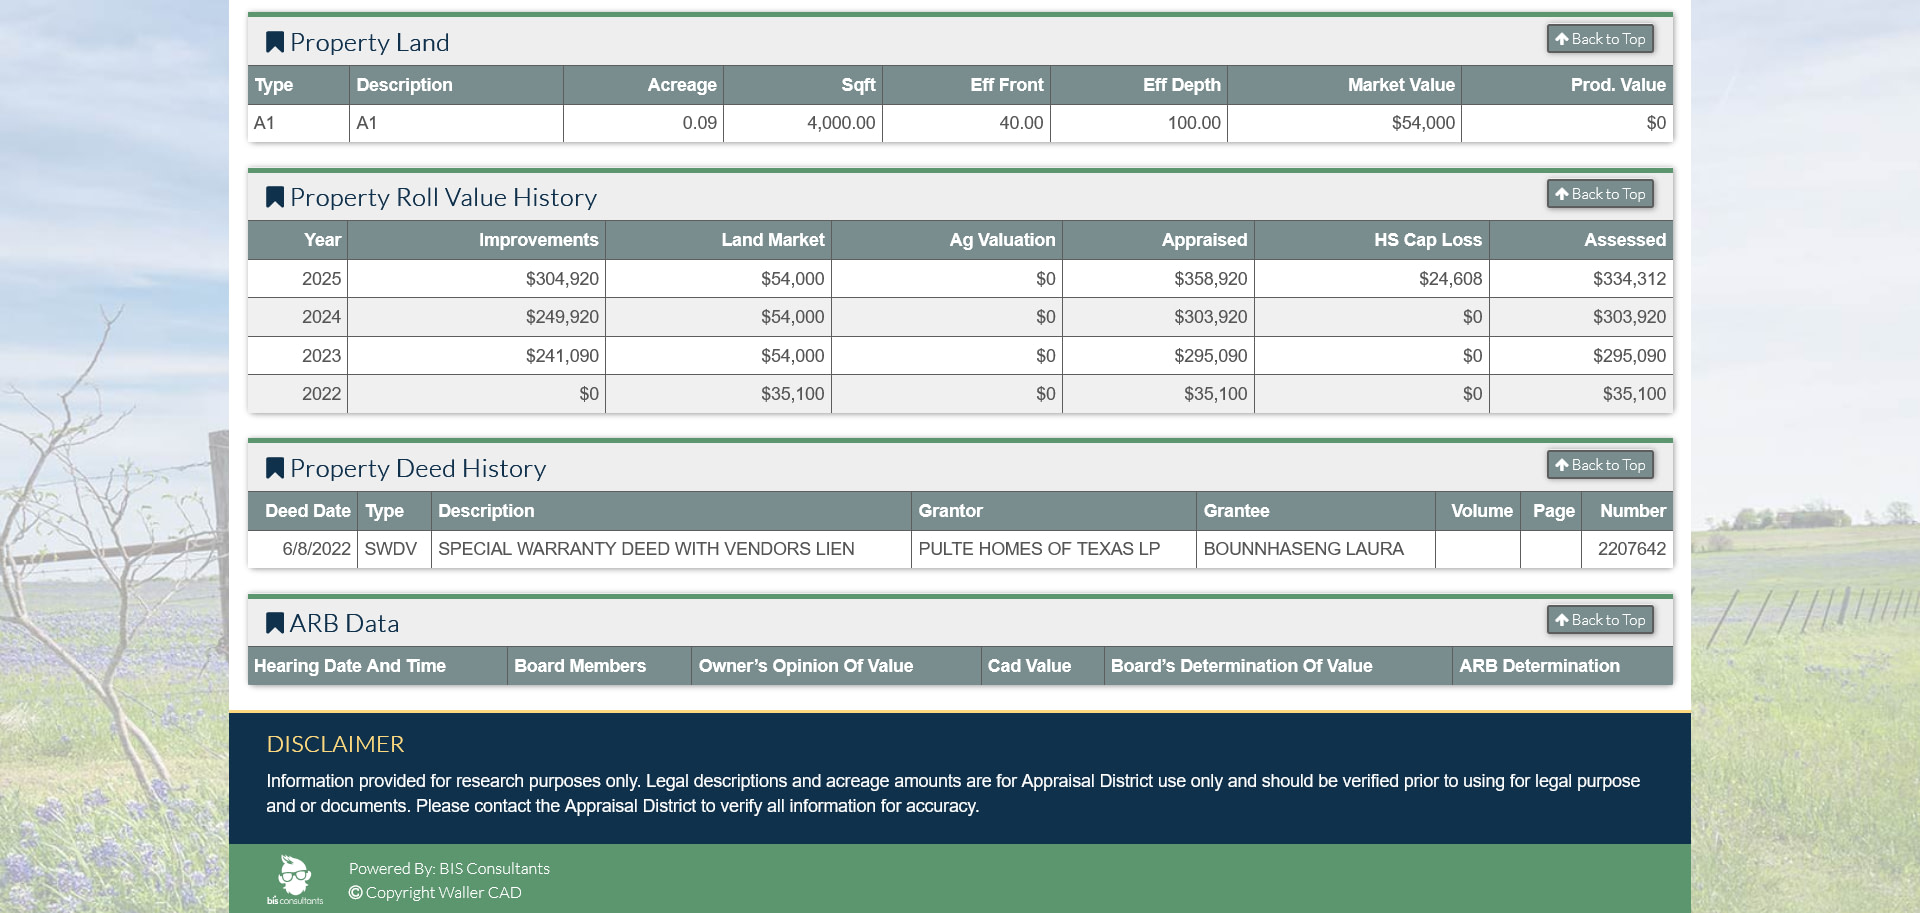This screenshot has width=1920, height=913.
Task: Click the Property Roll Value History bookmark icon
Action: tap(275, 197)
